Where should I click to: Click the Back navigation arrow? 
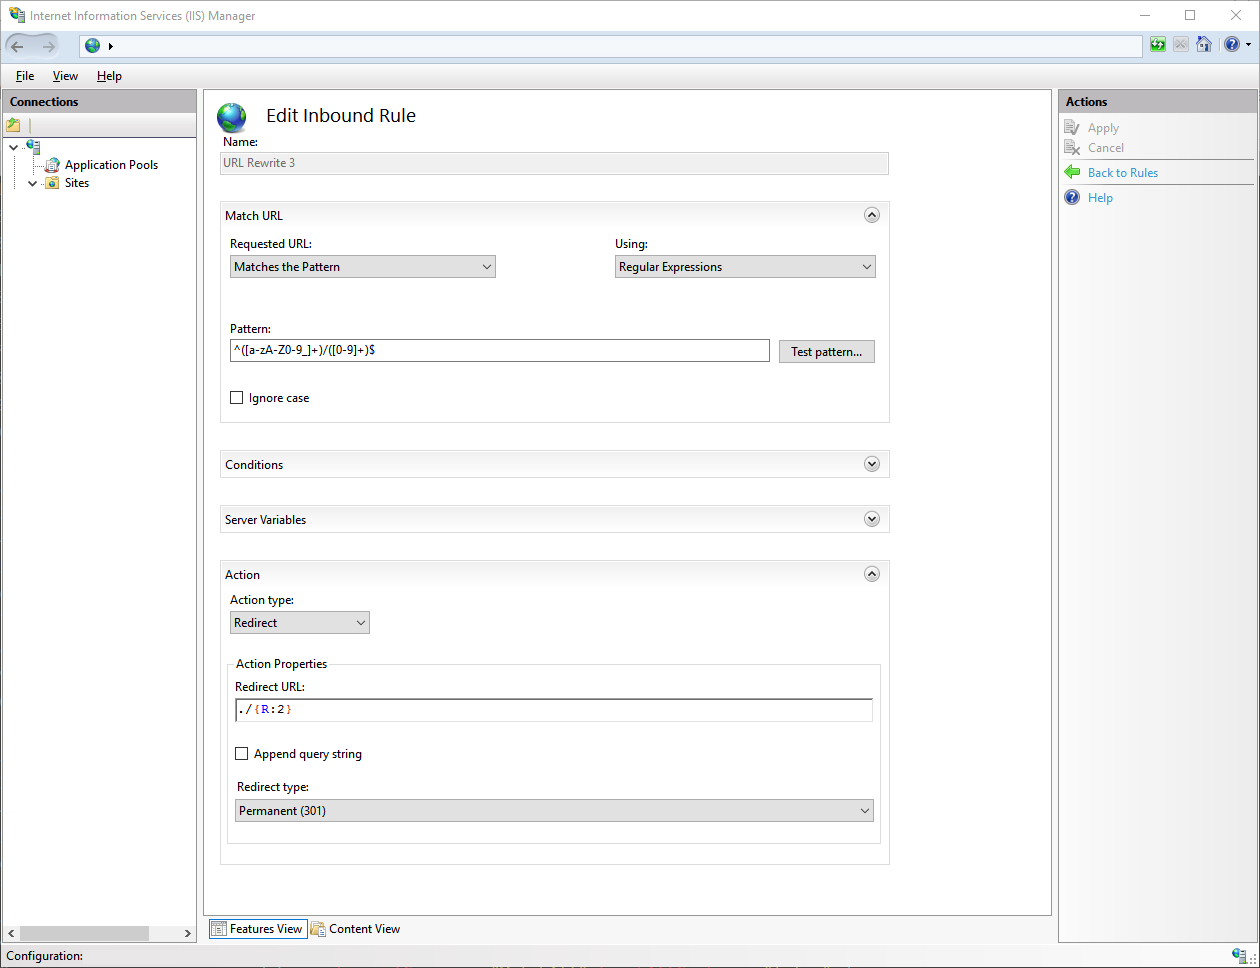coord(17,46)
